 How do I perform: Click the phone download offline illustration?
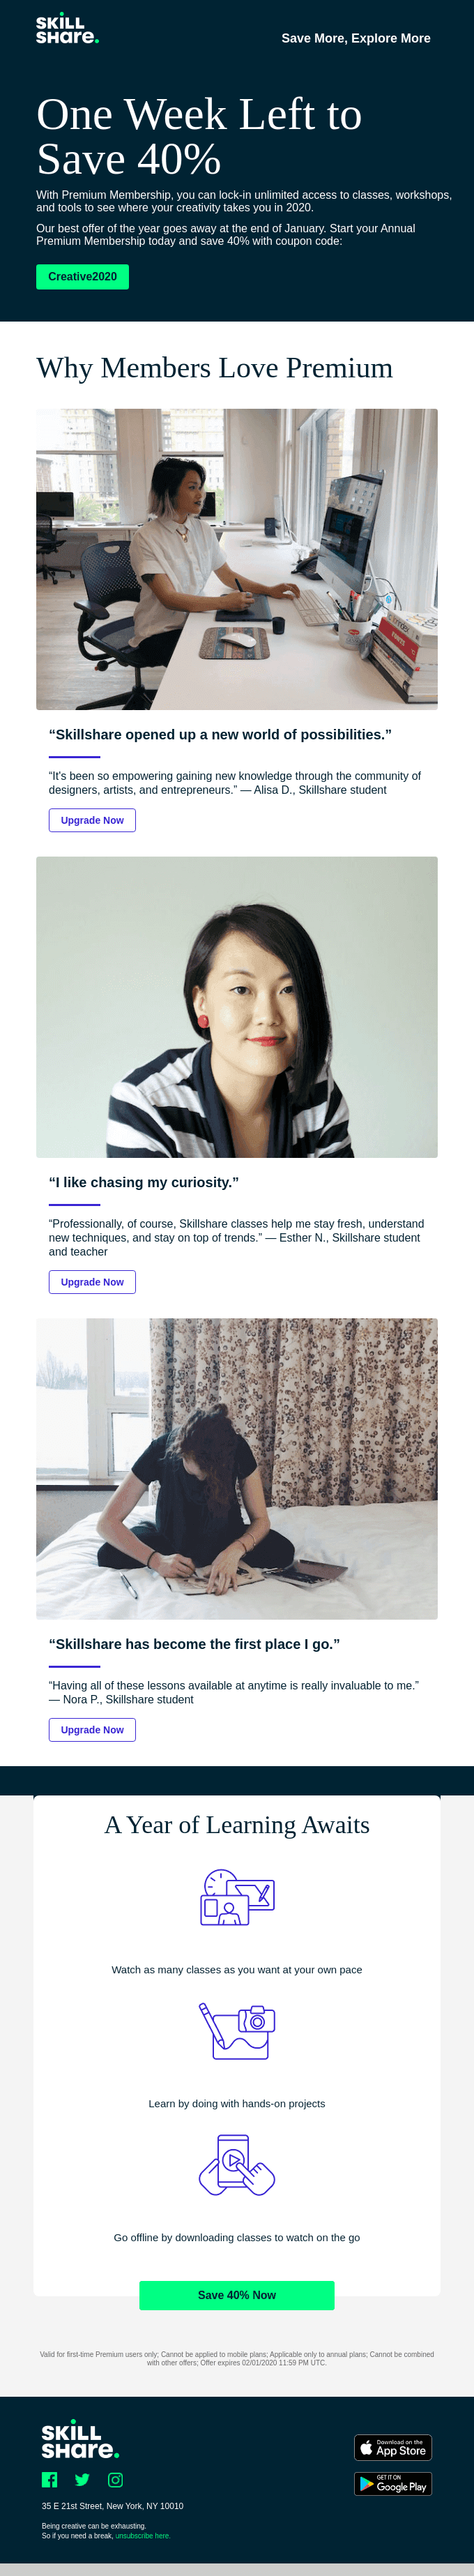click(x=237, y=2165)
